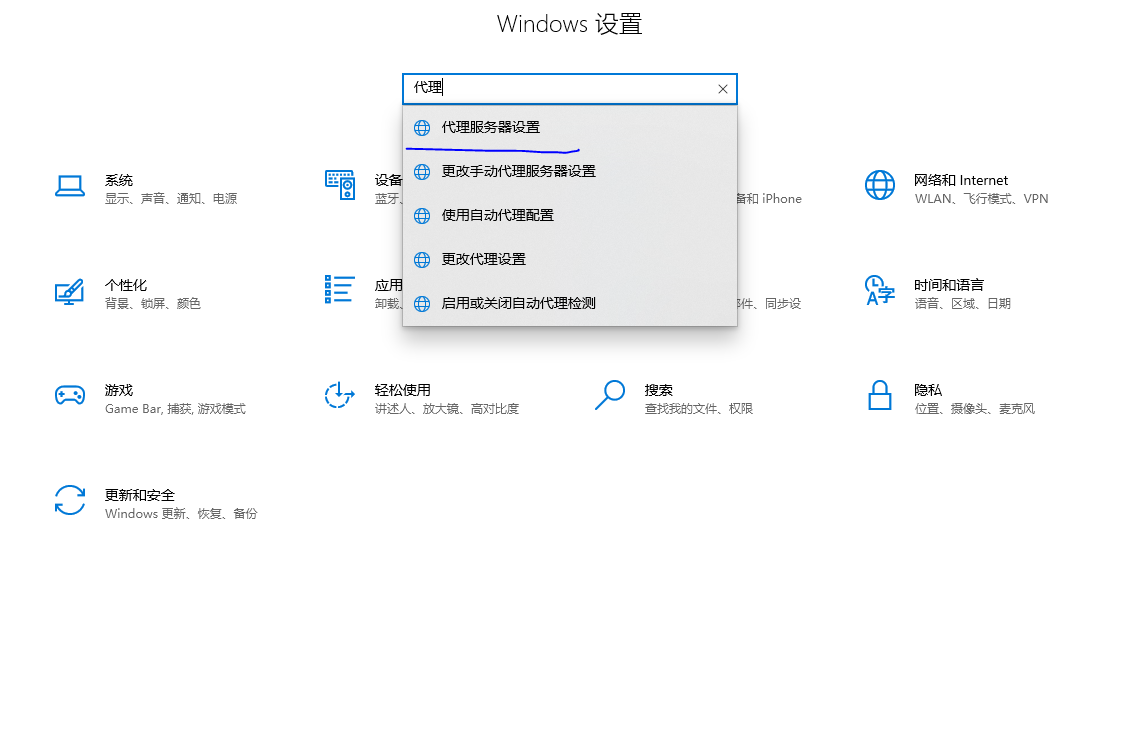Open 网络和 Internet globe icon

point(879,185)
